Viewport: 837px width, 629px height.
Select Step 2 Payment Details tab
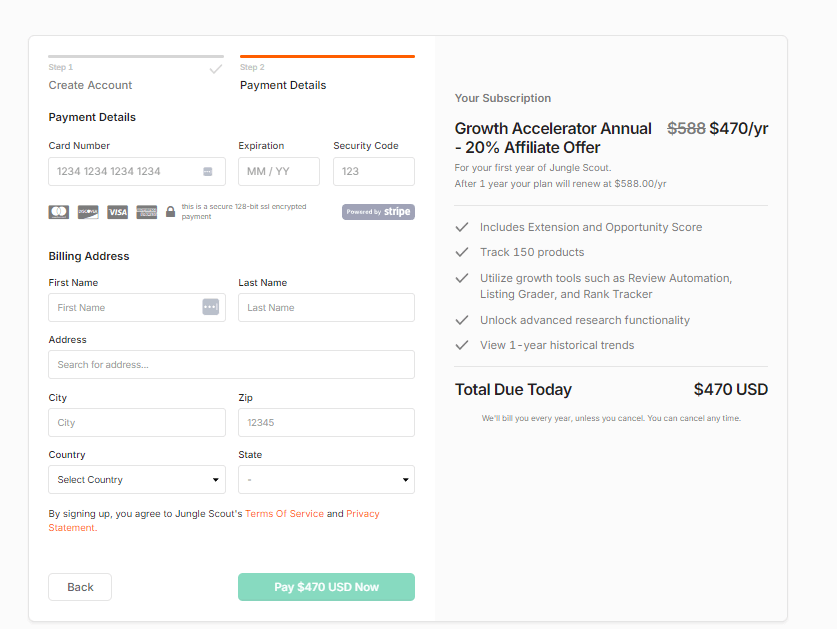(x=283, y=85)
